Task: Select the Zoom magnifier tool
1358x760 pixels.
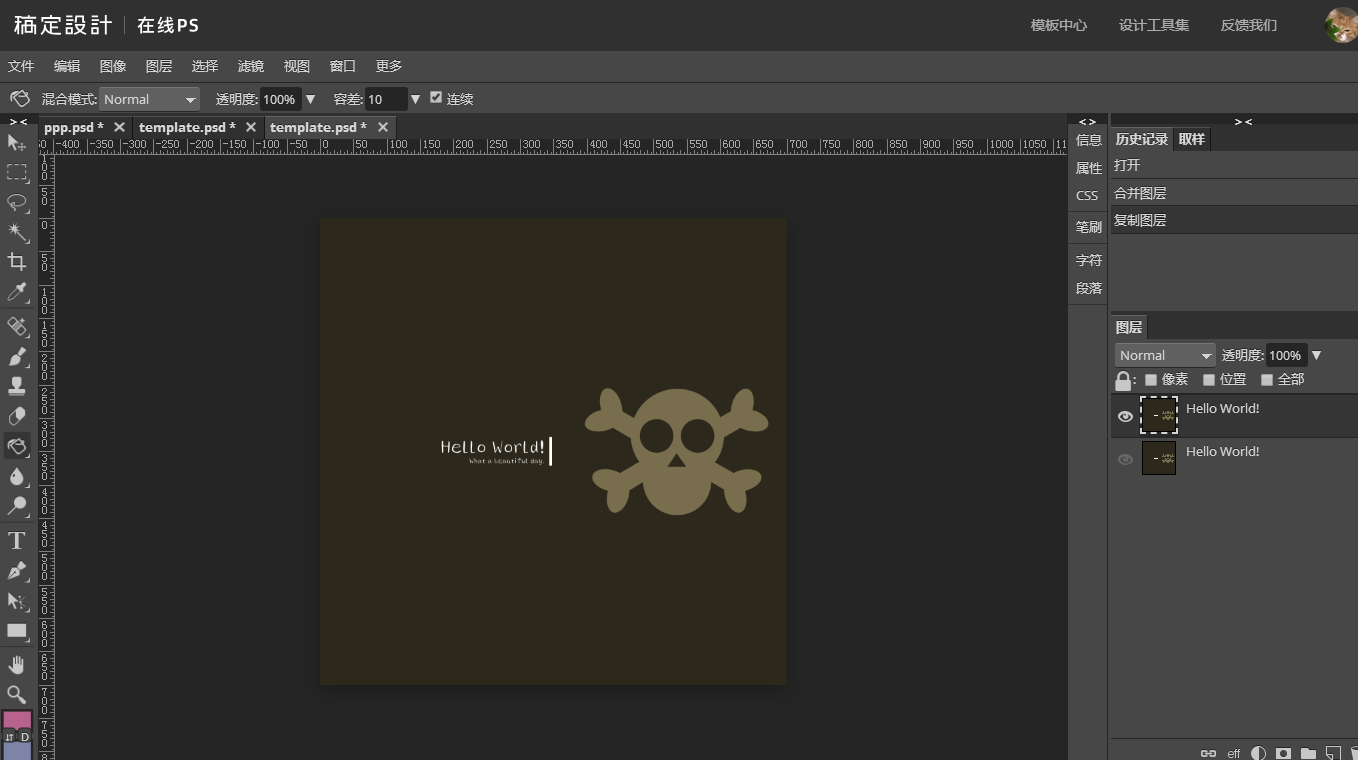Action: click(x=17, y=695)
